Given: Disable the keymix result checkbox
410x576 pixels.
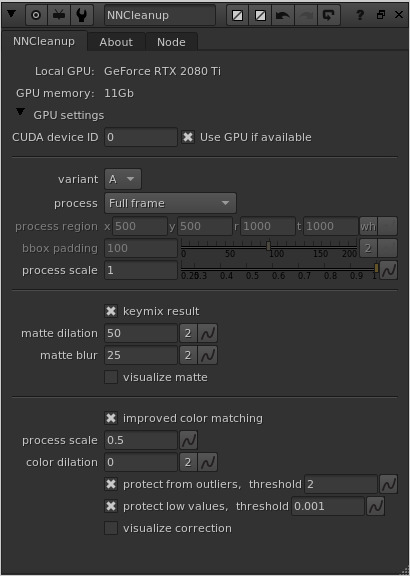Looking at the screenshot, I should tap(111, 311).
